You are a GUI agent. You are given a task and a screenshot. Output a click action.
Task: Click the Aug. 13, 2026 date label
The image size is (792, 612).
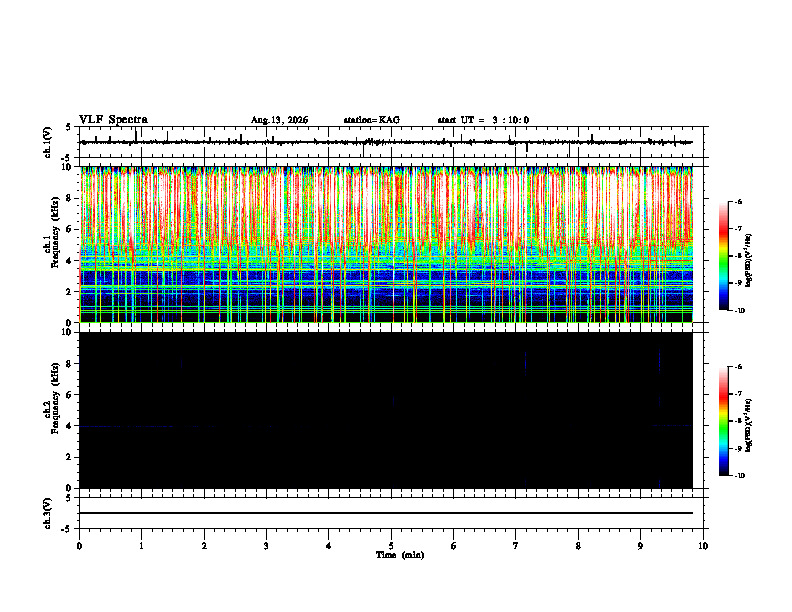tap(279, 120)
